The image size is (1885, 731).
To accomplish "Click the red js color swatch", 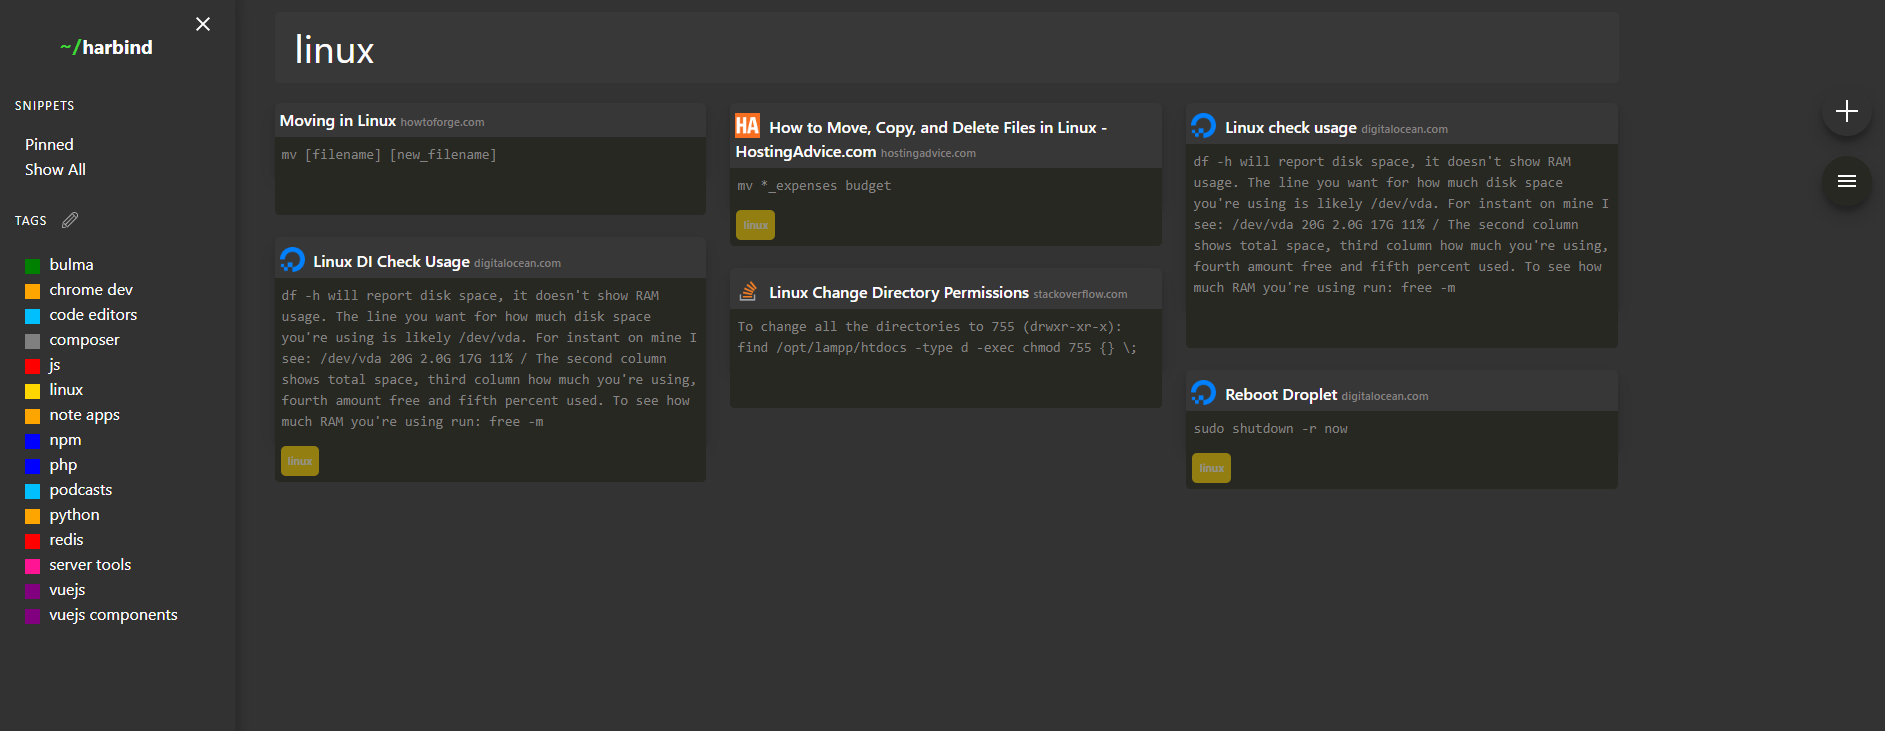I will coord(32,366).
